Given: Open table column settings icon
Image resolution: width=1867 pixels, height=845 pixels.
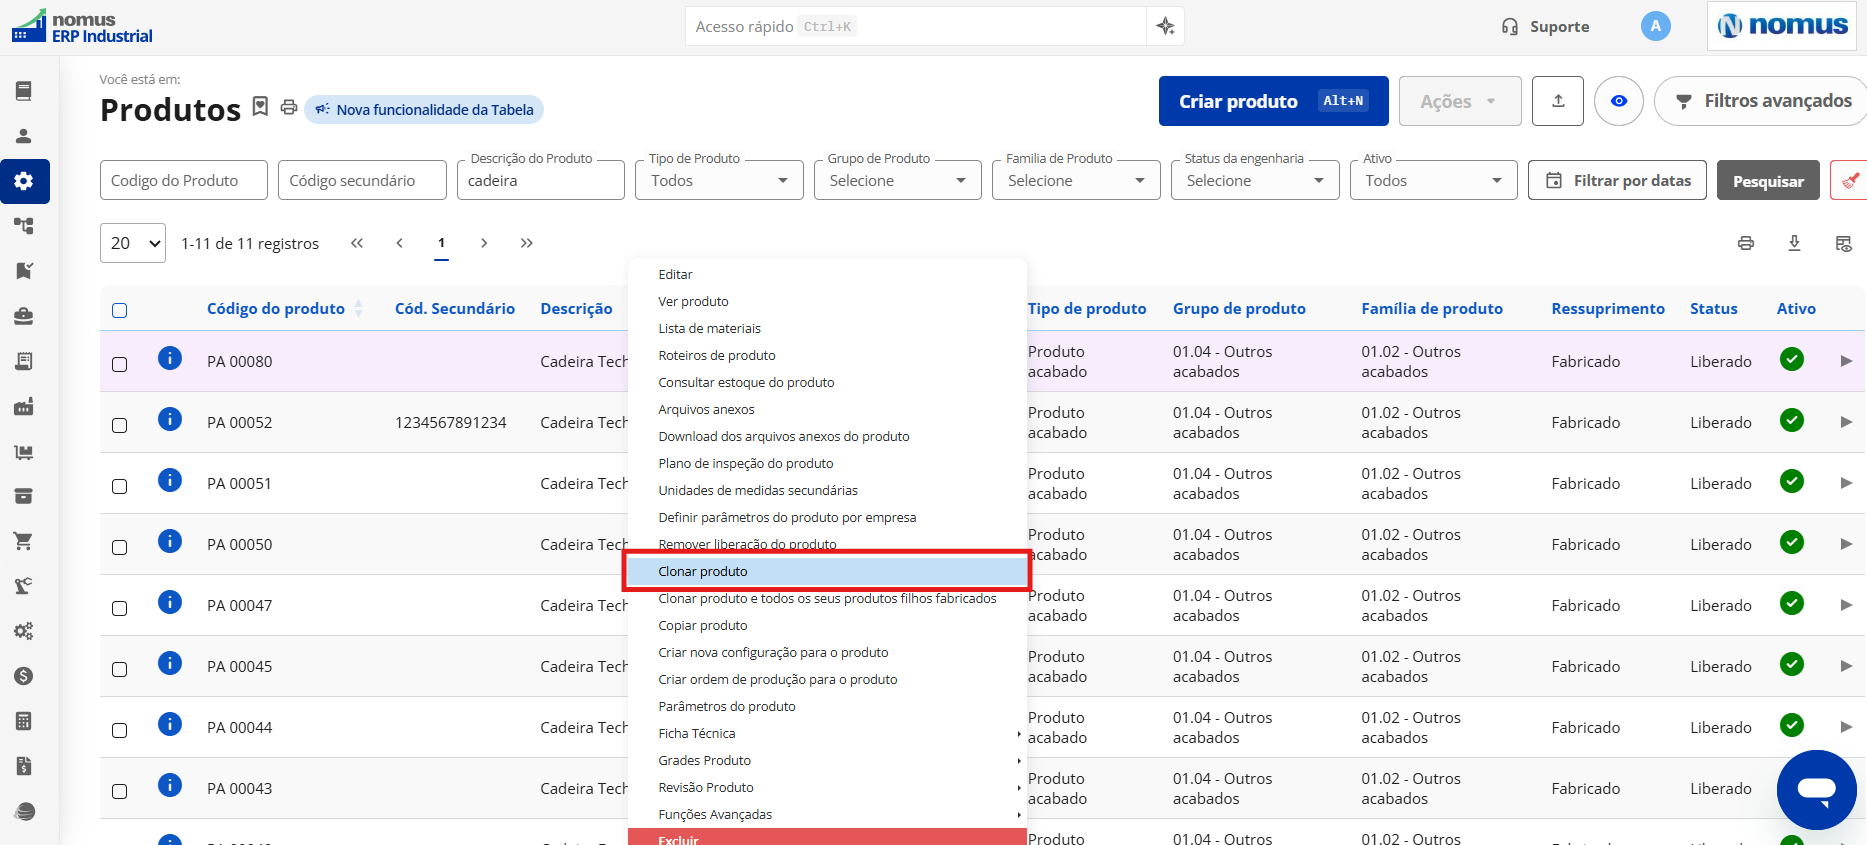Looking at the screenshot, I should (x=1843, y=243).
